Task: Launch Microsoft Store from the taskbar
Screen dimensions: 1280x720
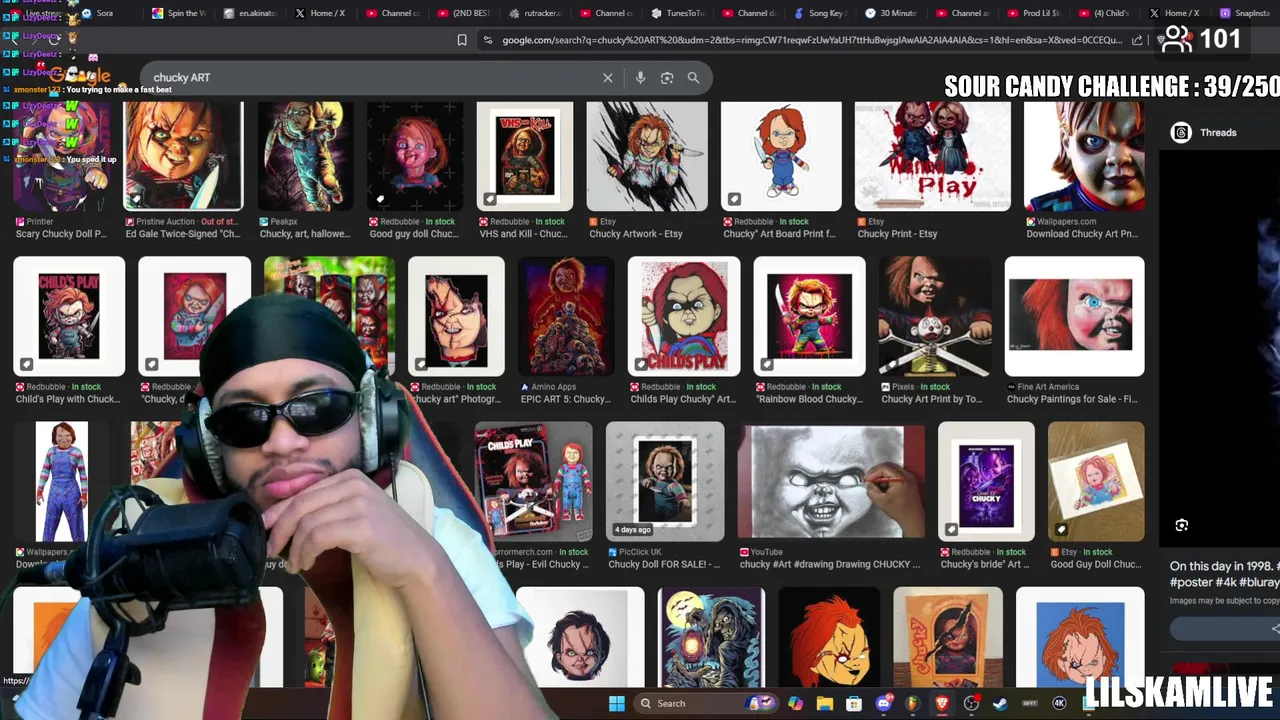Action: pyautogui.click(x=853, y=703)
